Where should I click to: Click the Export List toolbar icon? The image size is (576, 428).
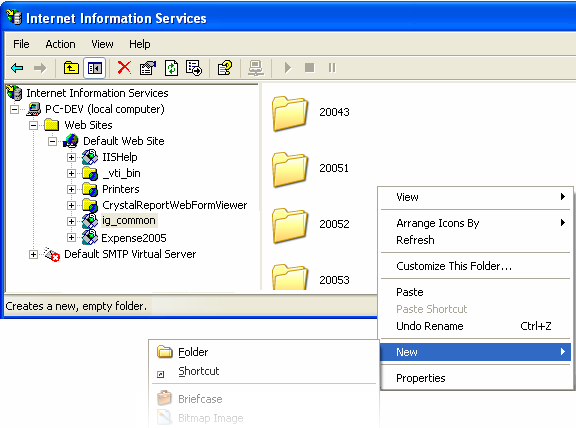coord(194,68)
